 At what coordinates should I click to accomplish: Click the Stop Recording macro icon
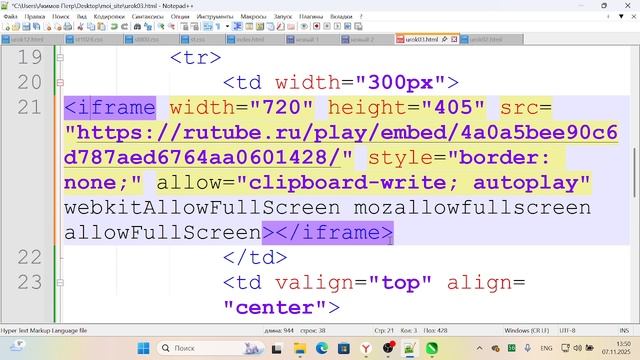pyautogui.click(x=327, y=27)
